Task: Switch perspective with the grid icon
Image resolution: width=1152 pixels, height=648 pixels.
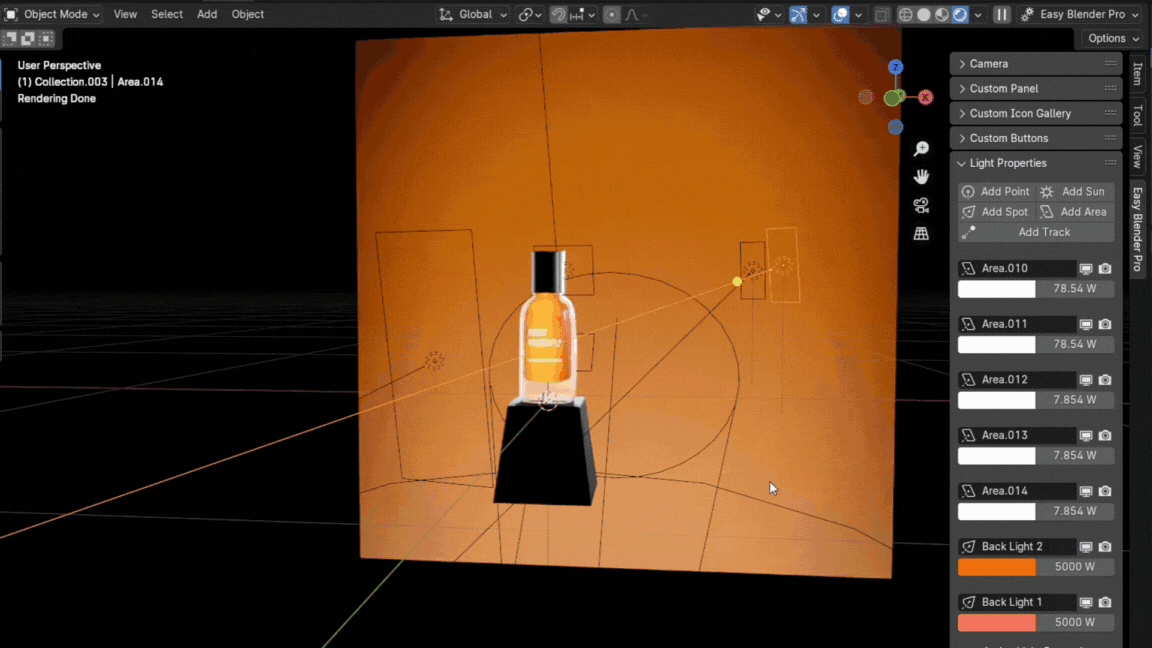Action: [921, 233]
